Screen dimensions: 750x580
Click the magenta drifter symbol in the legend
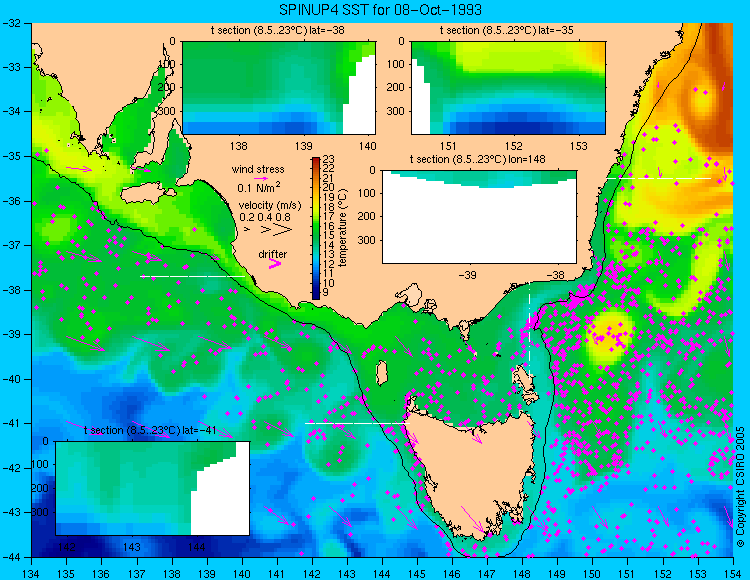coord(275,263)
